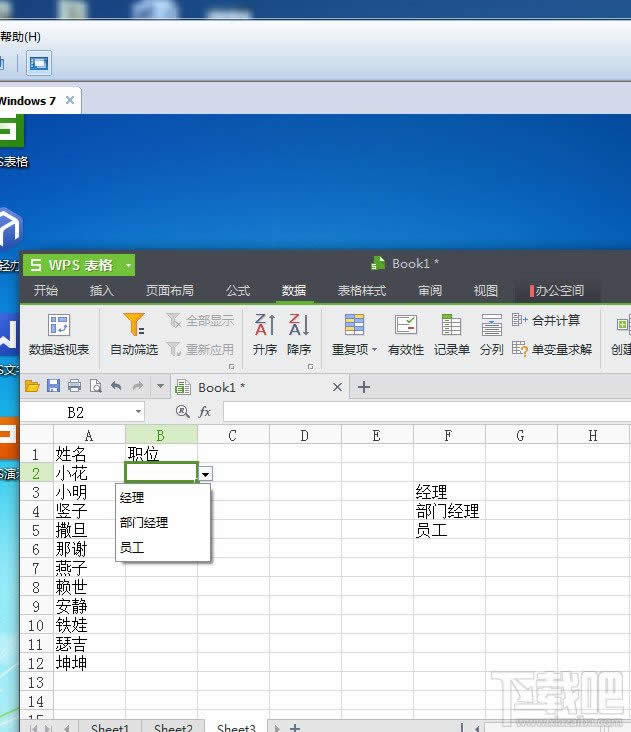Switch to the 视图 ribbon tab
This screenshot has width=631, height=732.
(485, 290)
